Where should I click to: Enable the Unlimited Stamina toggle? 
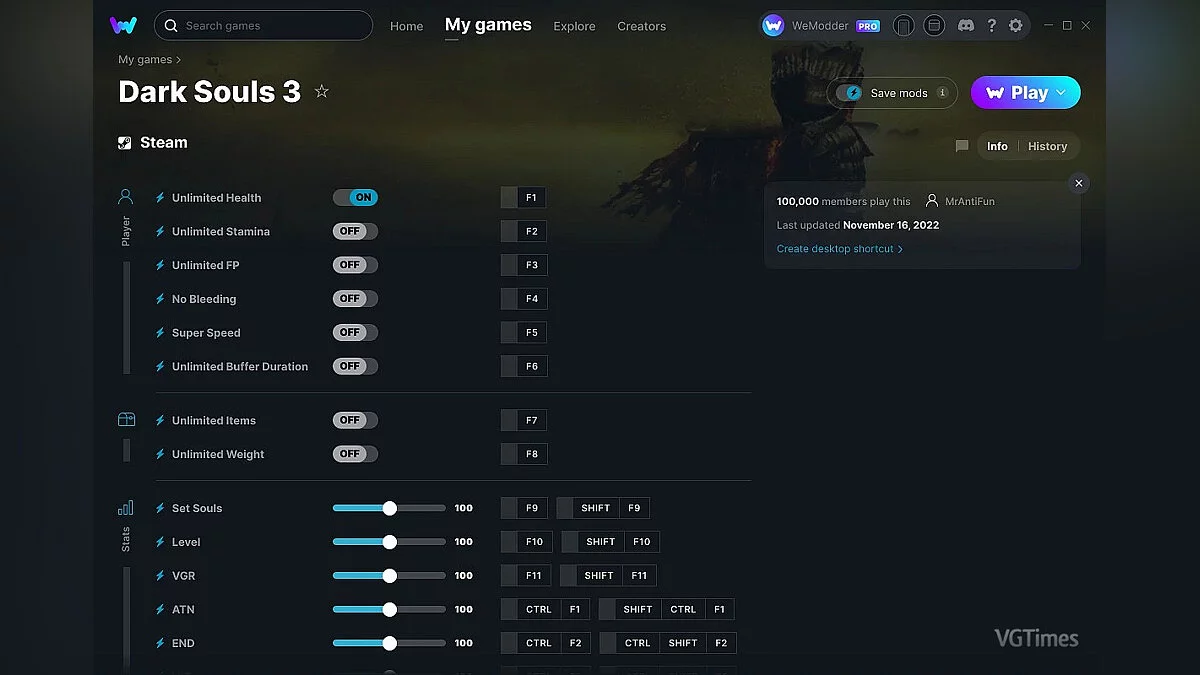(355, 231)
